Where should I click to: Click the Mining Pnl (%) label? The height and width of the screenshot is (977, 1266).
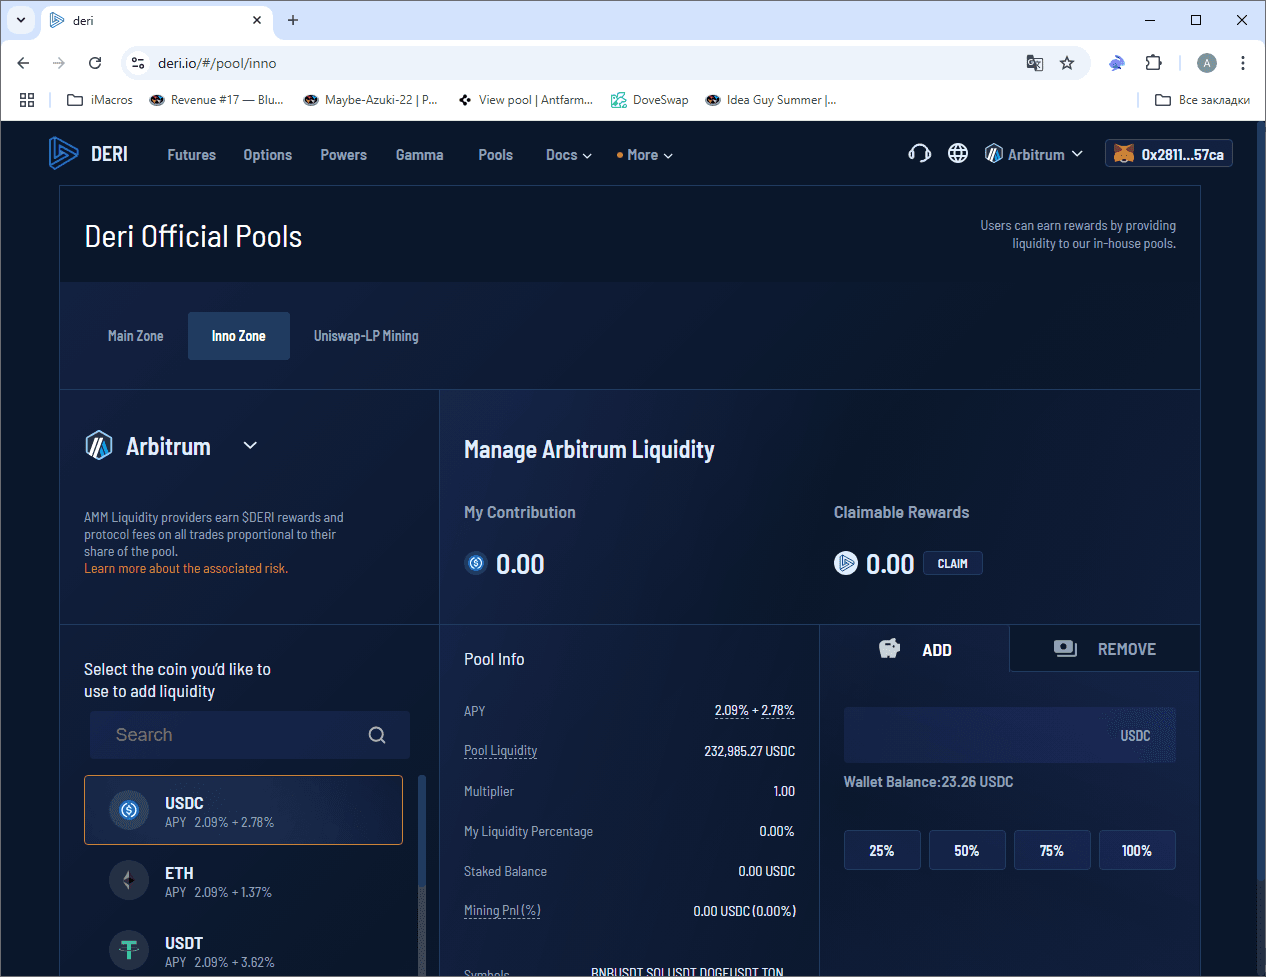pyautogui.click(x=502, y=911)
